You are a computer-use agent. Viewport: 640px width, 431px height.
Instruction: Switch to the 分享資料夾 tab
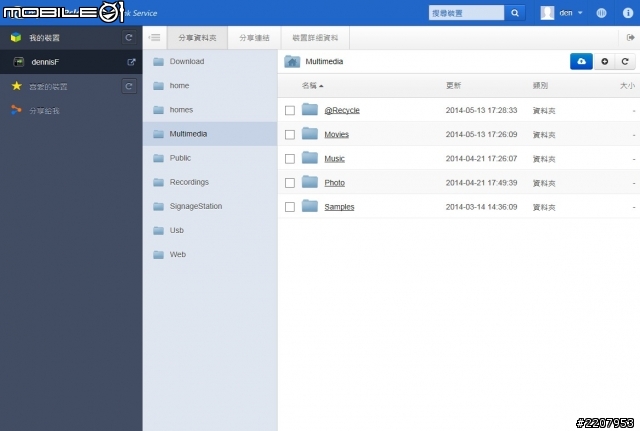(x=197, y=38)
